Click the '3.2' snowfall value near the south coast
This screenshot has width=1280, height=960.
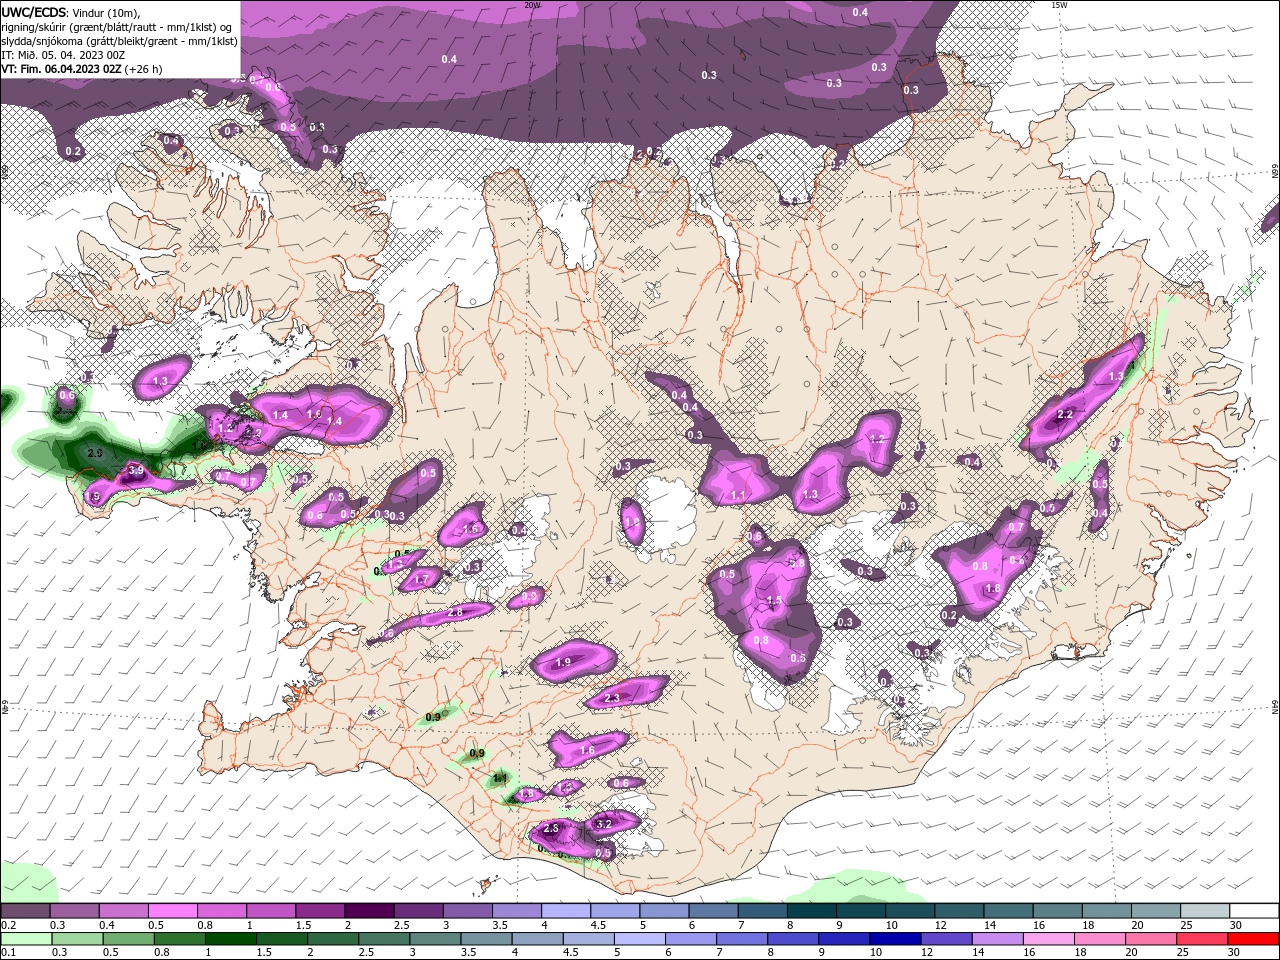603,824
